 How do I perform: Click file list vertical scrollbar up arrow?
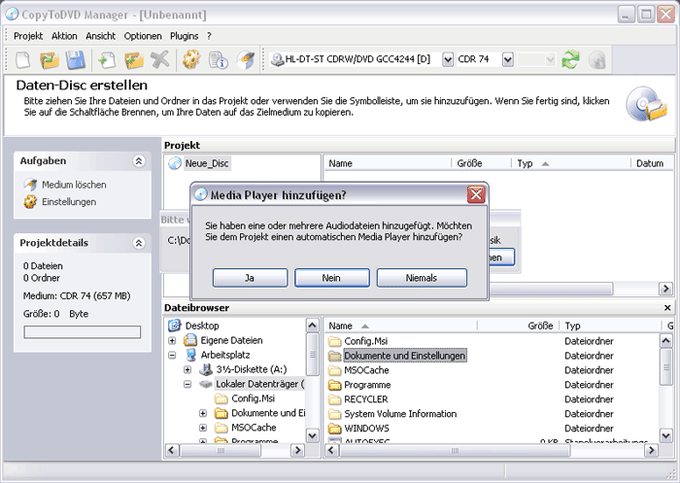click(666, 340)
